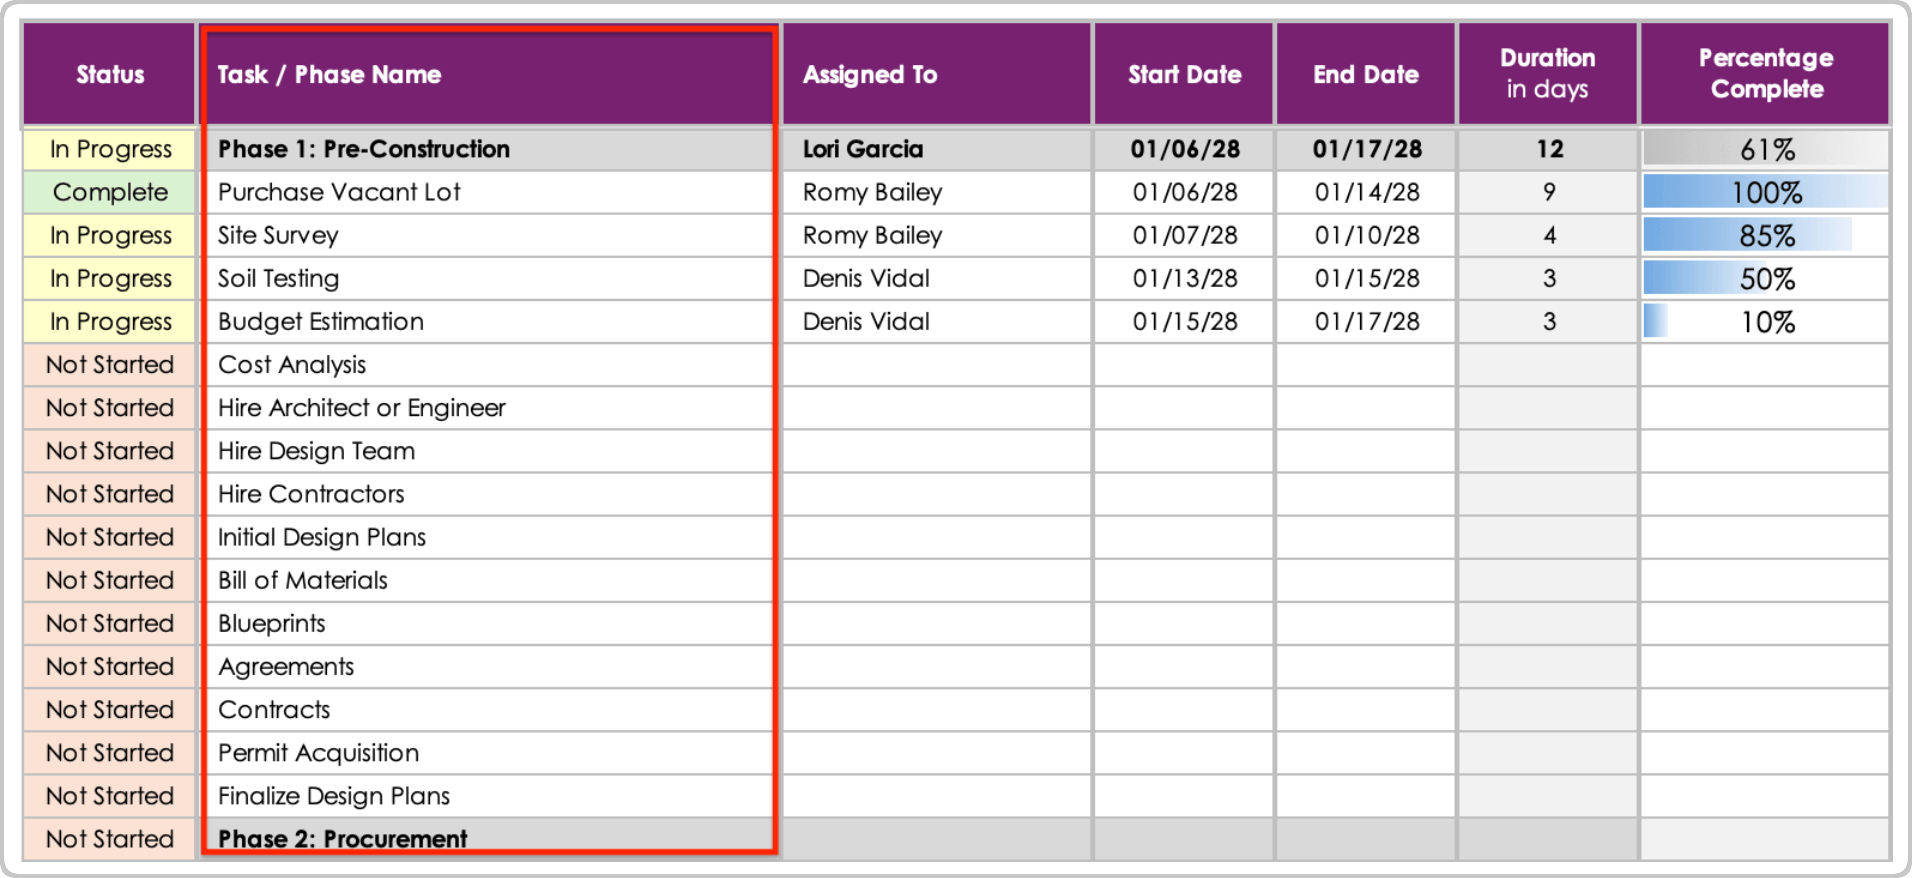Click the Lori Garcia assignee cell
The width and height of the screenshot is (1912, 878).
[x=863, y=149]
